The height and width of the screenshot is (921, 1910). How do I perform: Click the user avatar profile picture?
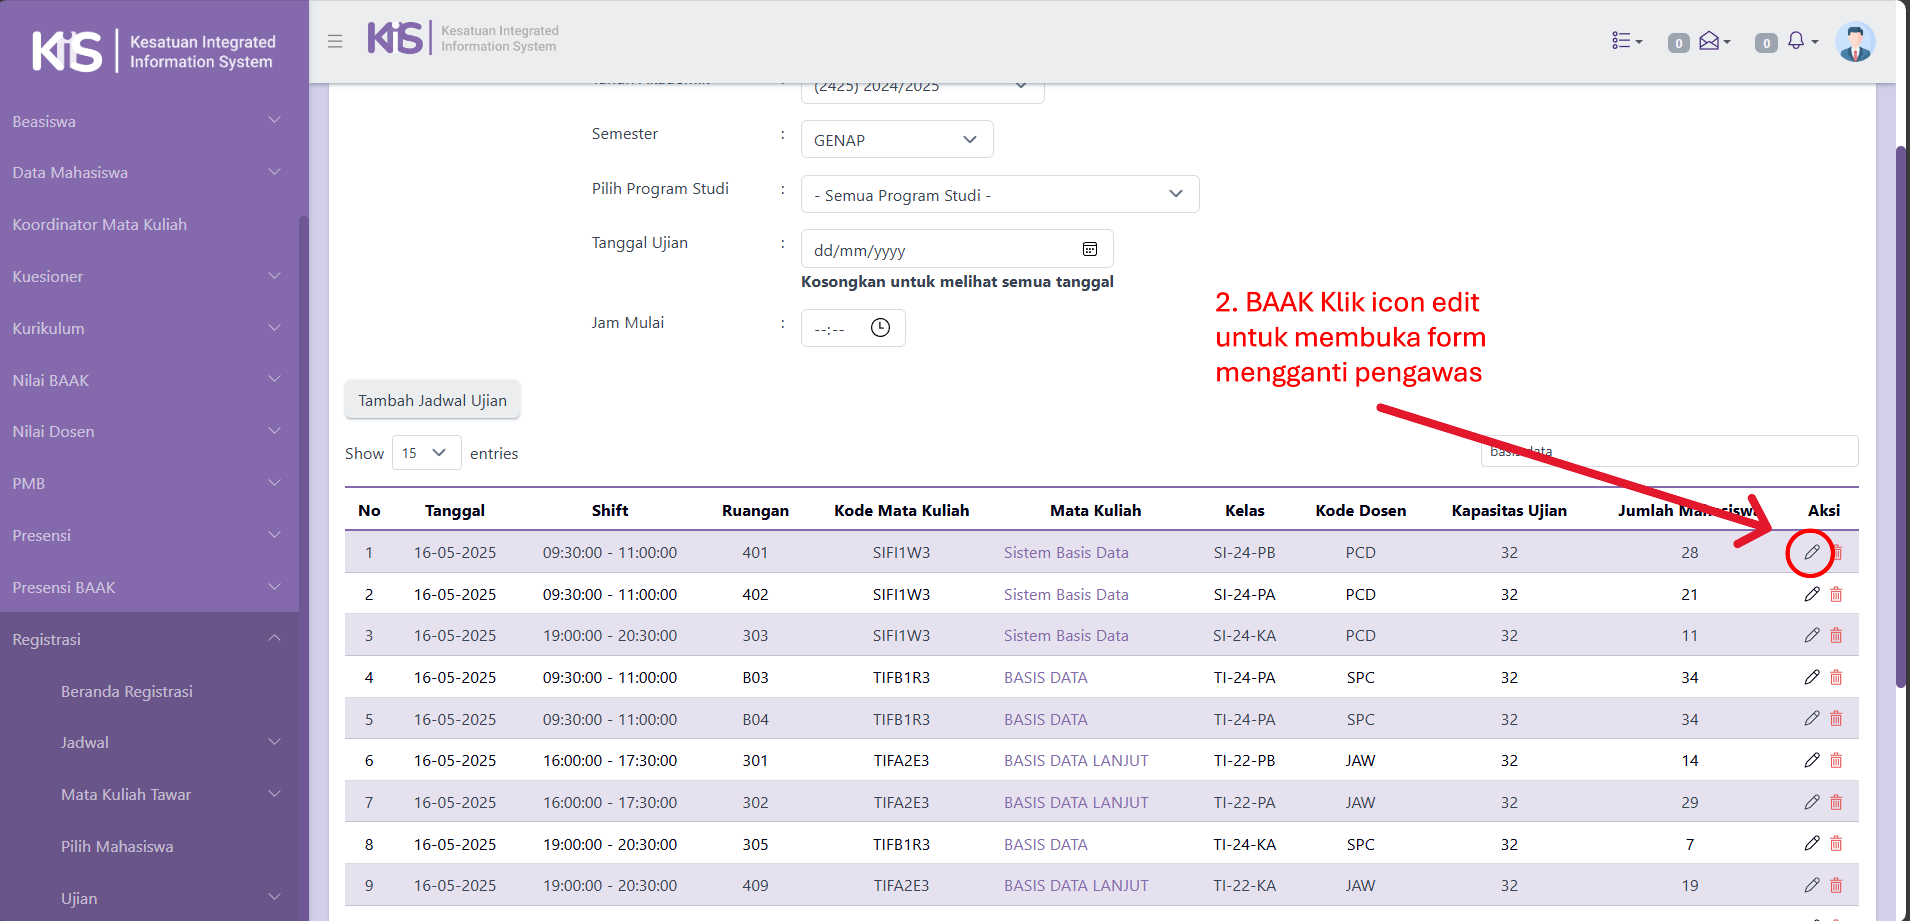(x=1854, y=42)
